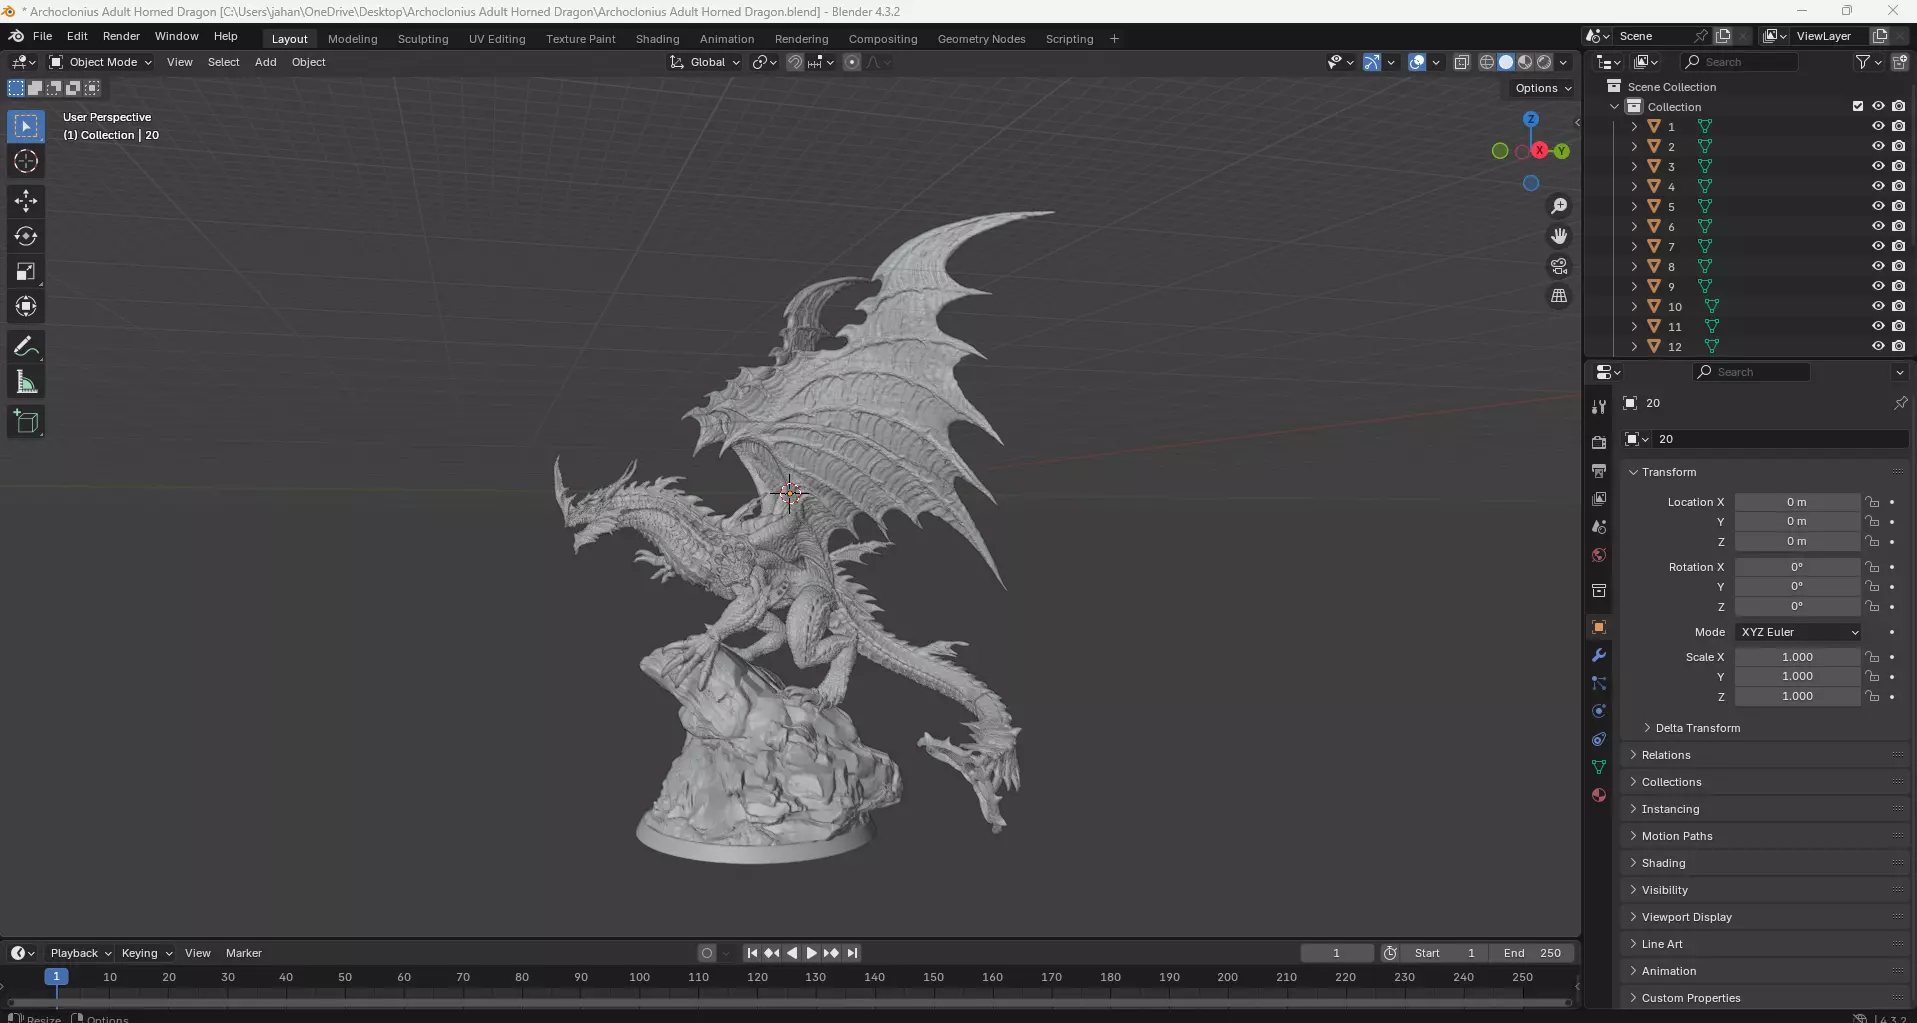This screenshot has height=1023, width=1917.
Task: Open the Particles properties tab
Action: [x=1599, y=683]
